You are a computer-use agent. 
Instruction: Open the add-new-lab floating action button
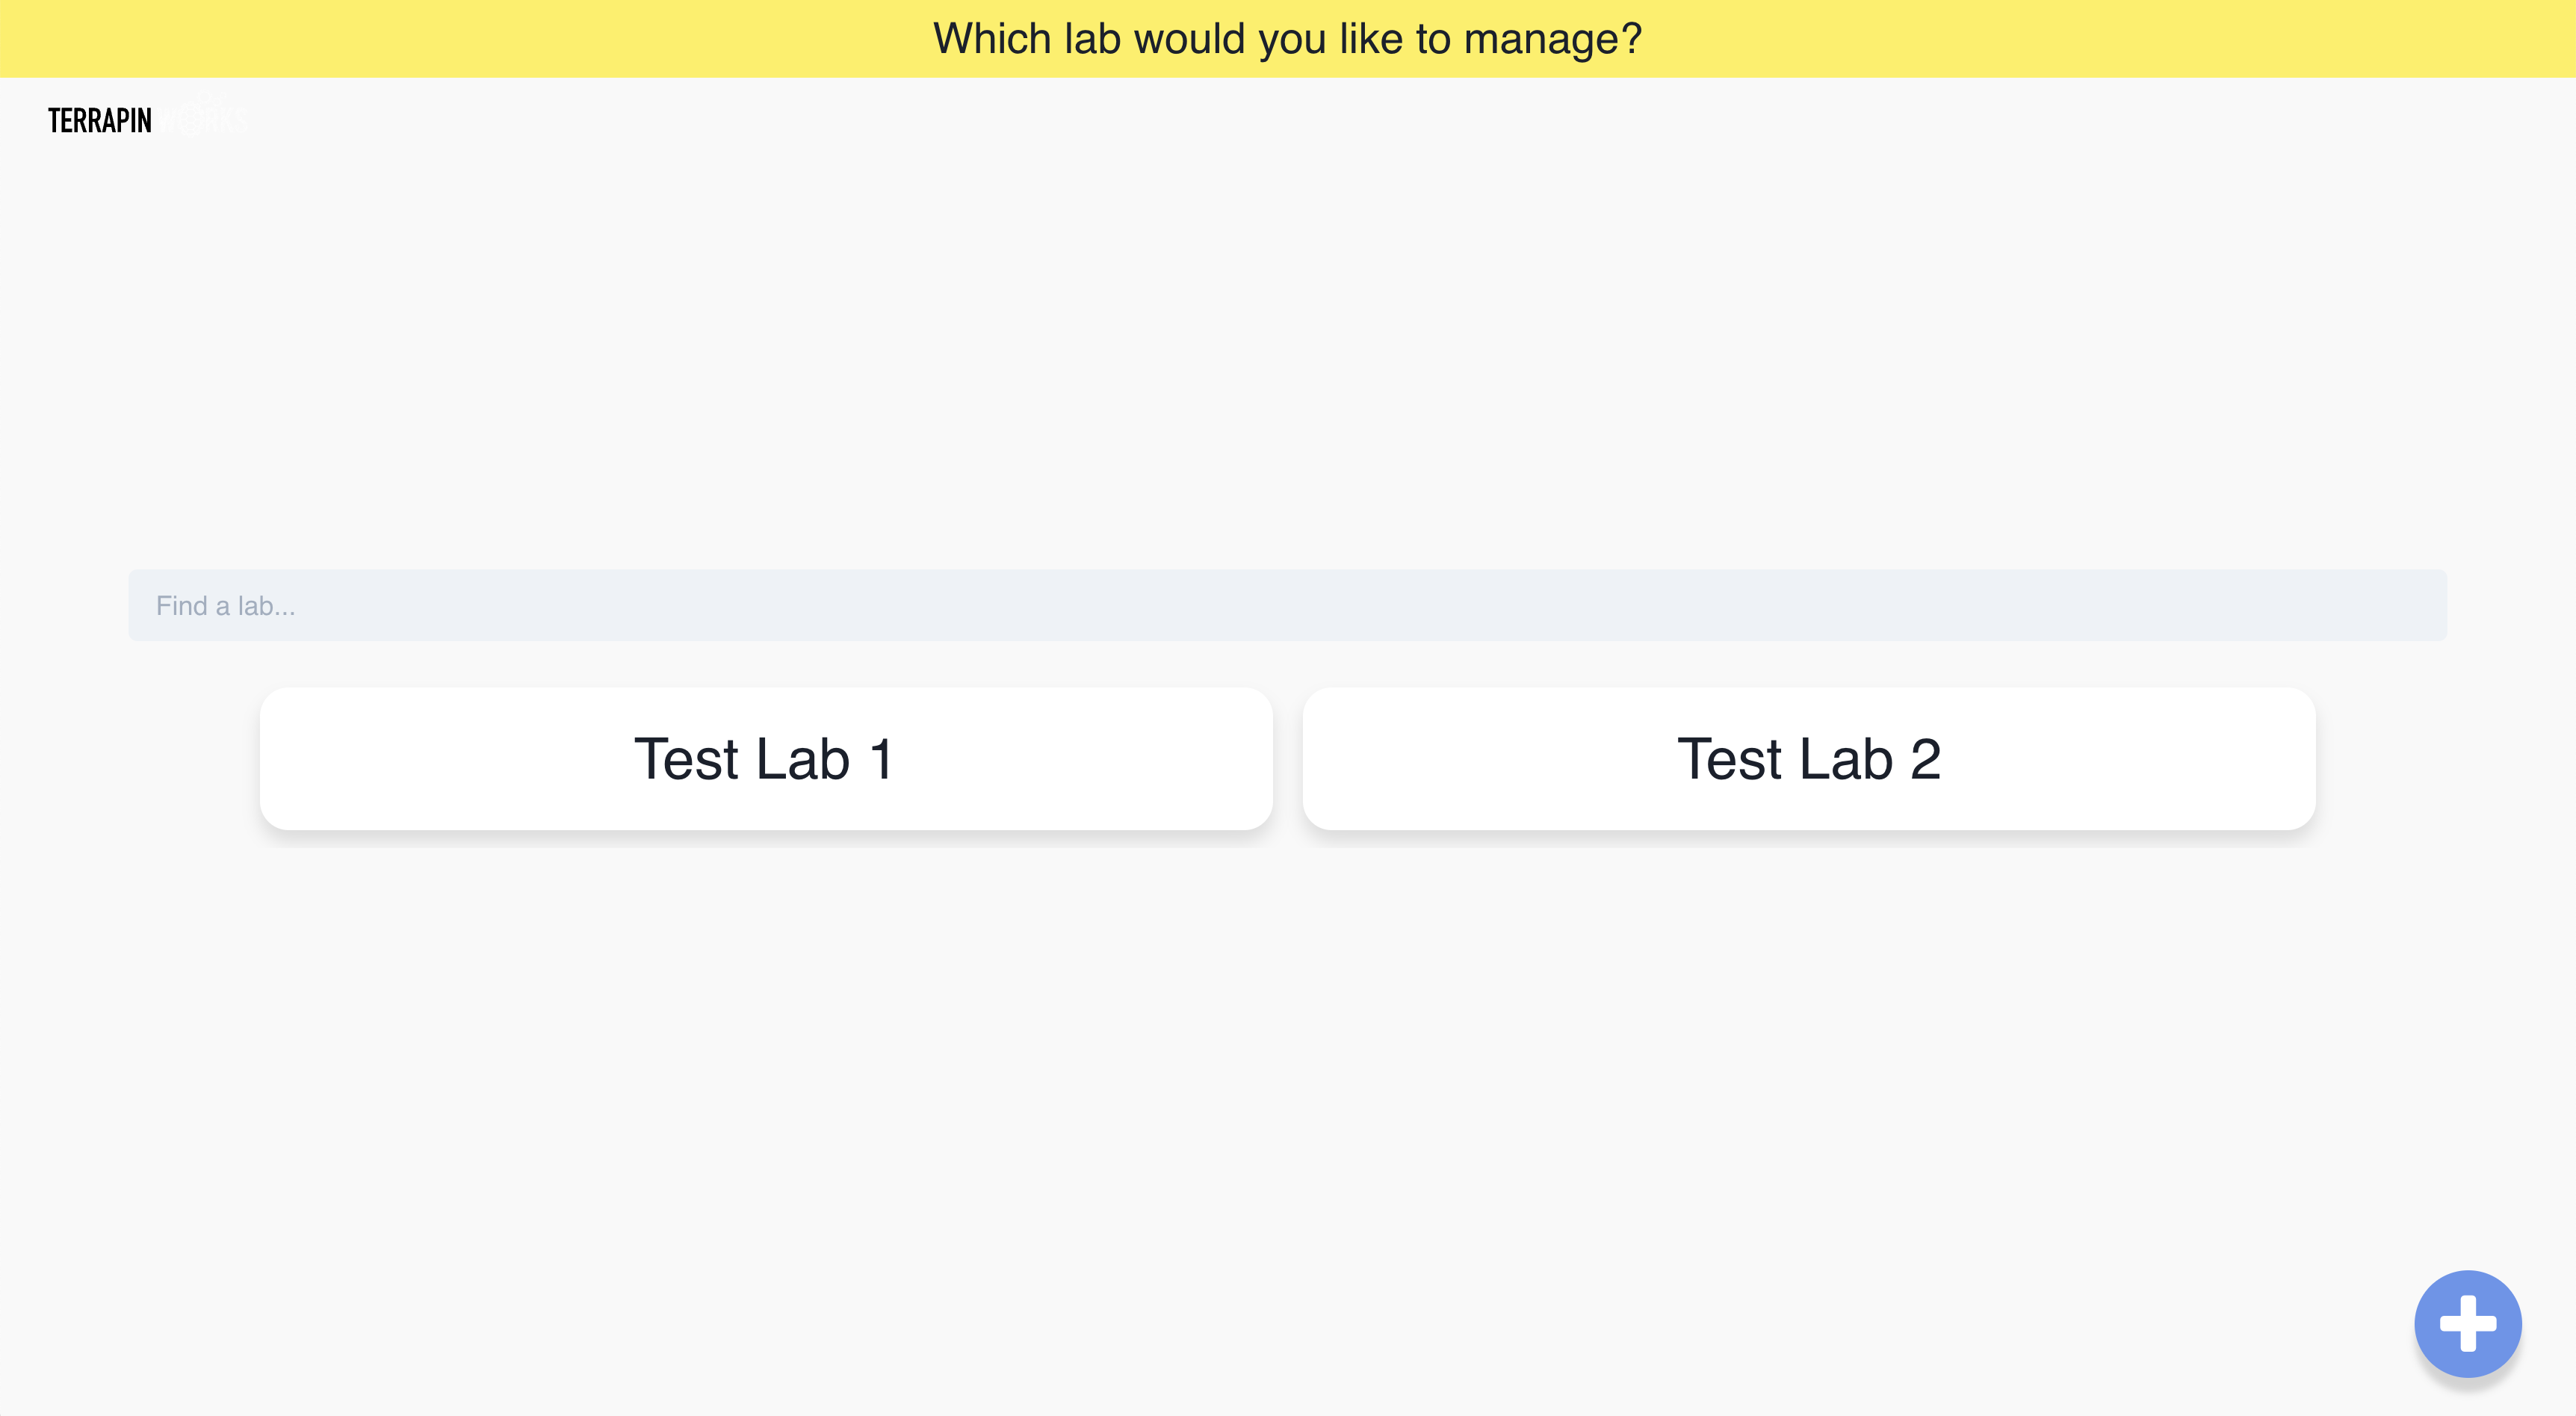tap(2467, 1323)
